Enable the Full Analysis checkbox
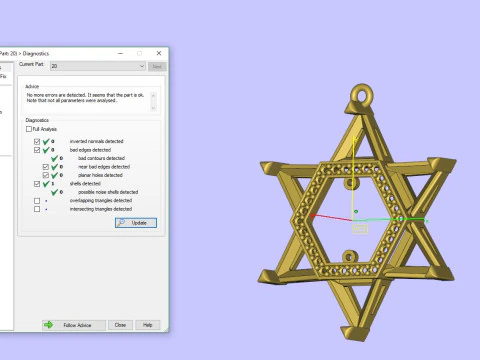Image resolution: width=480 pixels, height=360 pixels. [x=29, y=129]
